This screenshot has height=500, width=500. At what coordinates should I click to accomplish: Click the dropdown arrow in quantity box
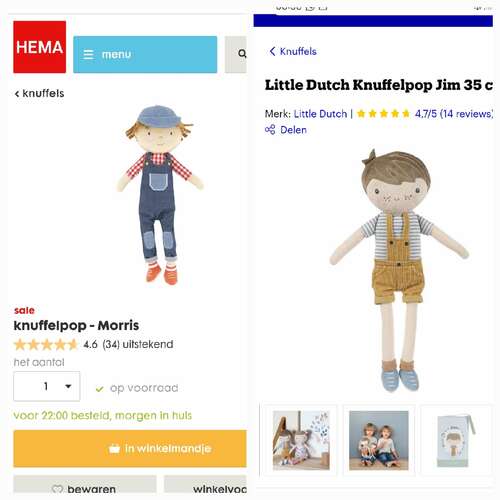tap(68, 386)
